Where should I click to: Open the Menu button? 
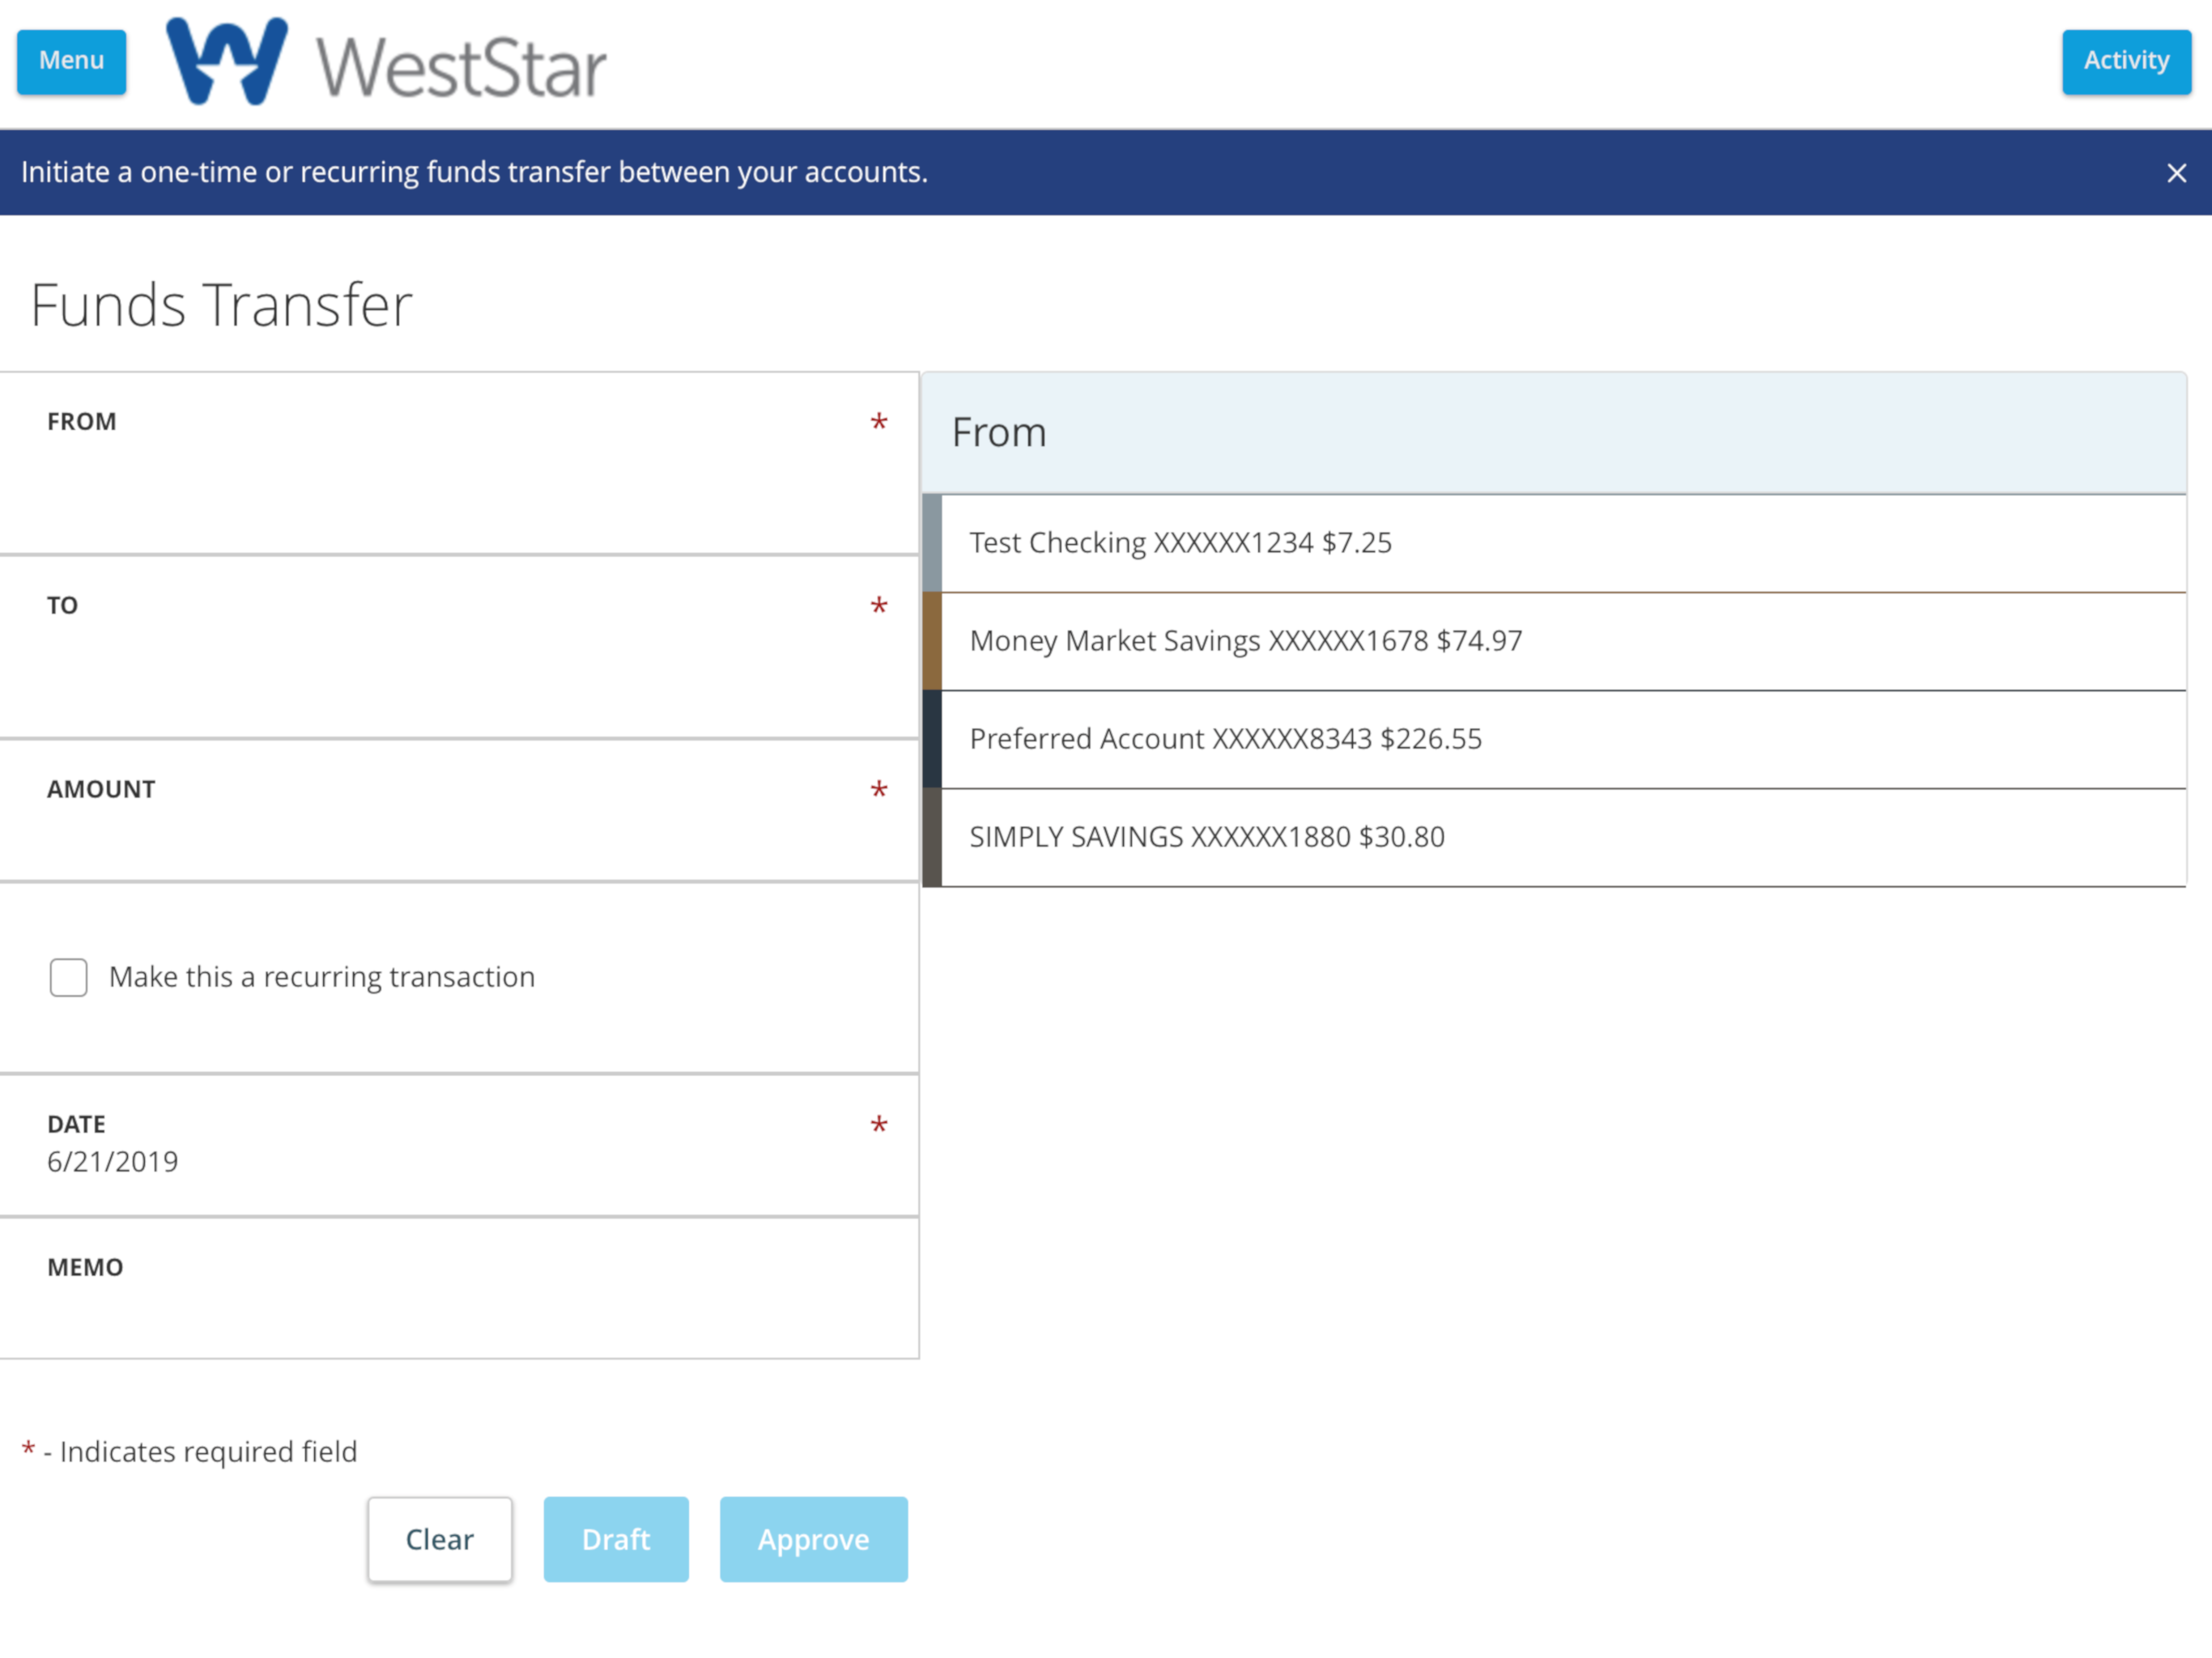(x=71, y=61)
